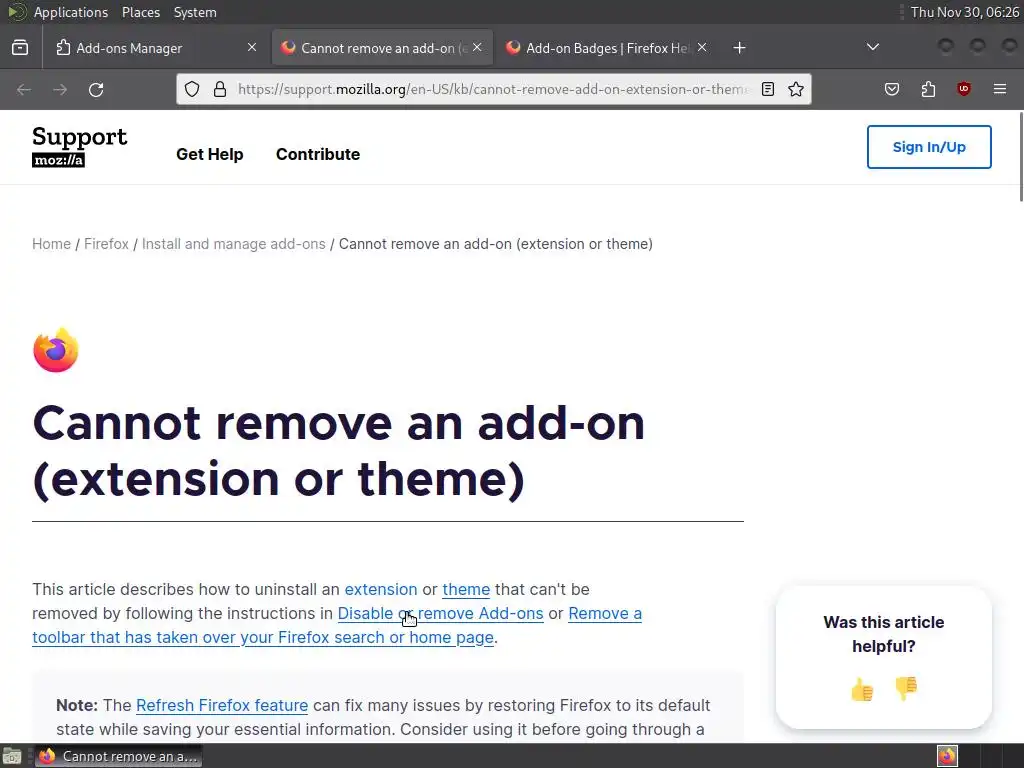Click the page vertical scrollbar
The width and height of the screenshot is (1024, 768).
[1021, 157]
